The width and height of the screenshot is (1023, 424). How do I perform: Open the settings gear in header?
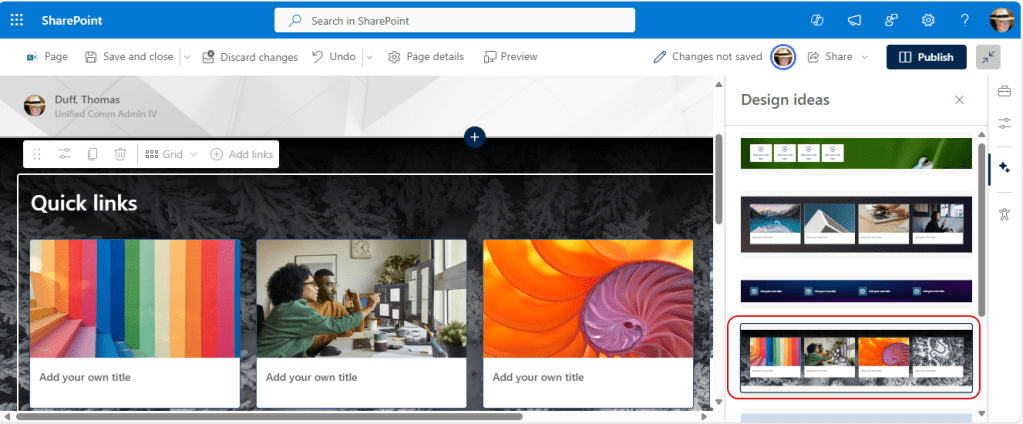tap(928, 20)
